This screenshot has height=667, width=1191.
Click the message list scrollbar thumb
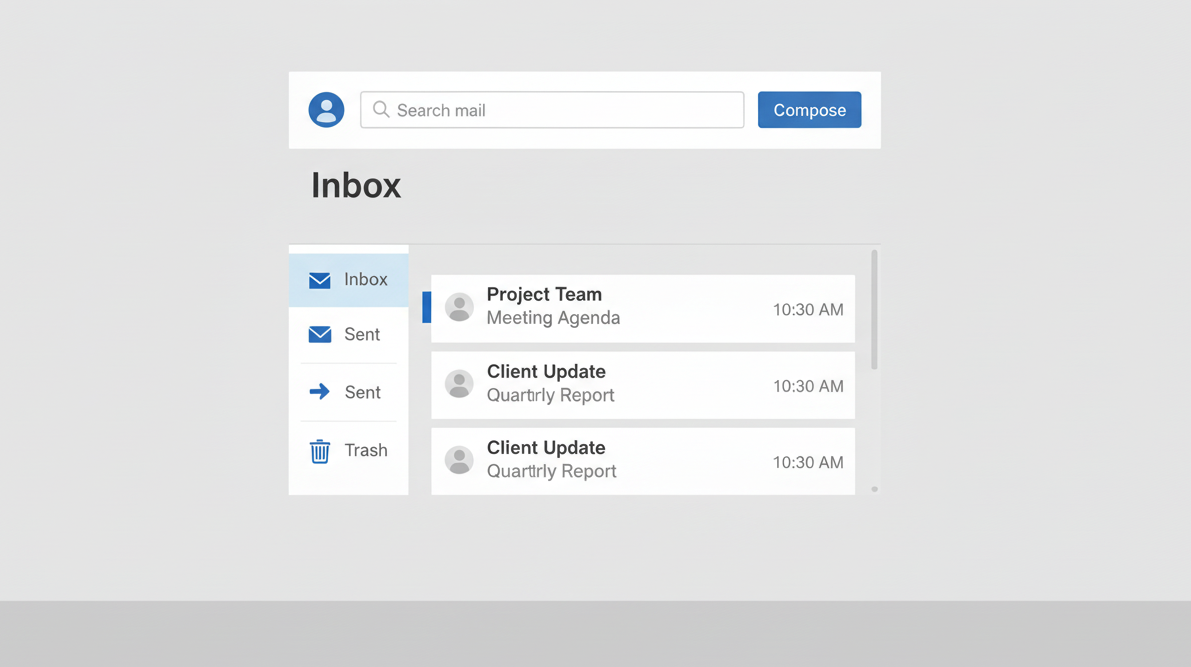(874, 310)
